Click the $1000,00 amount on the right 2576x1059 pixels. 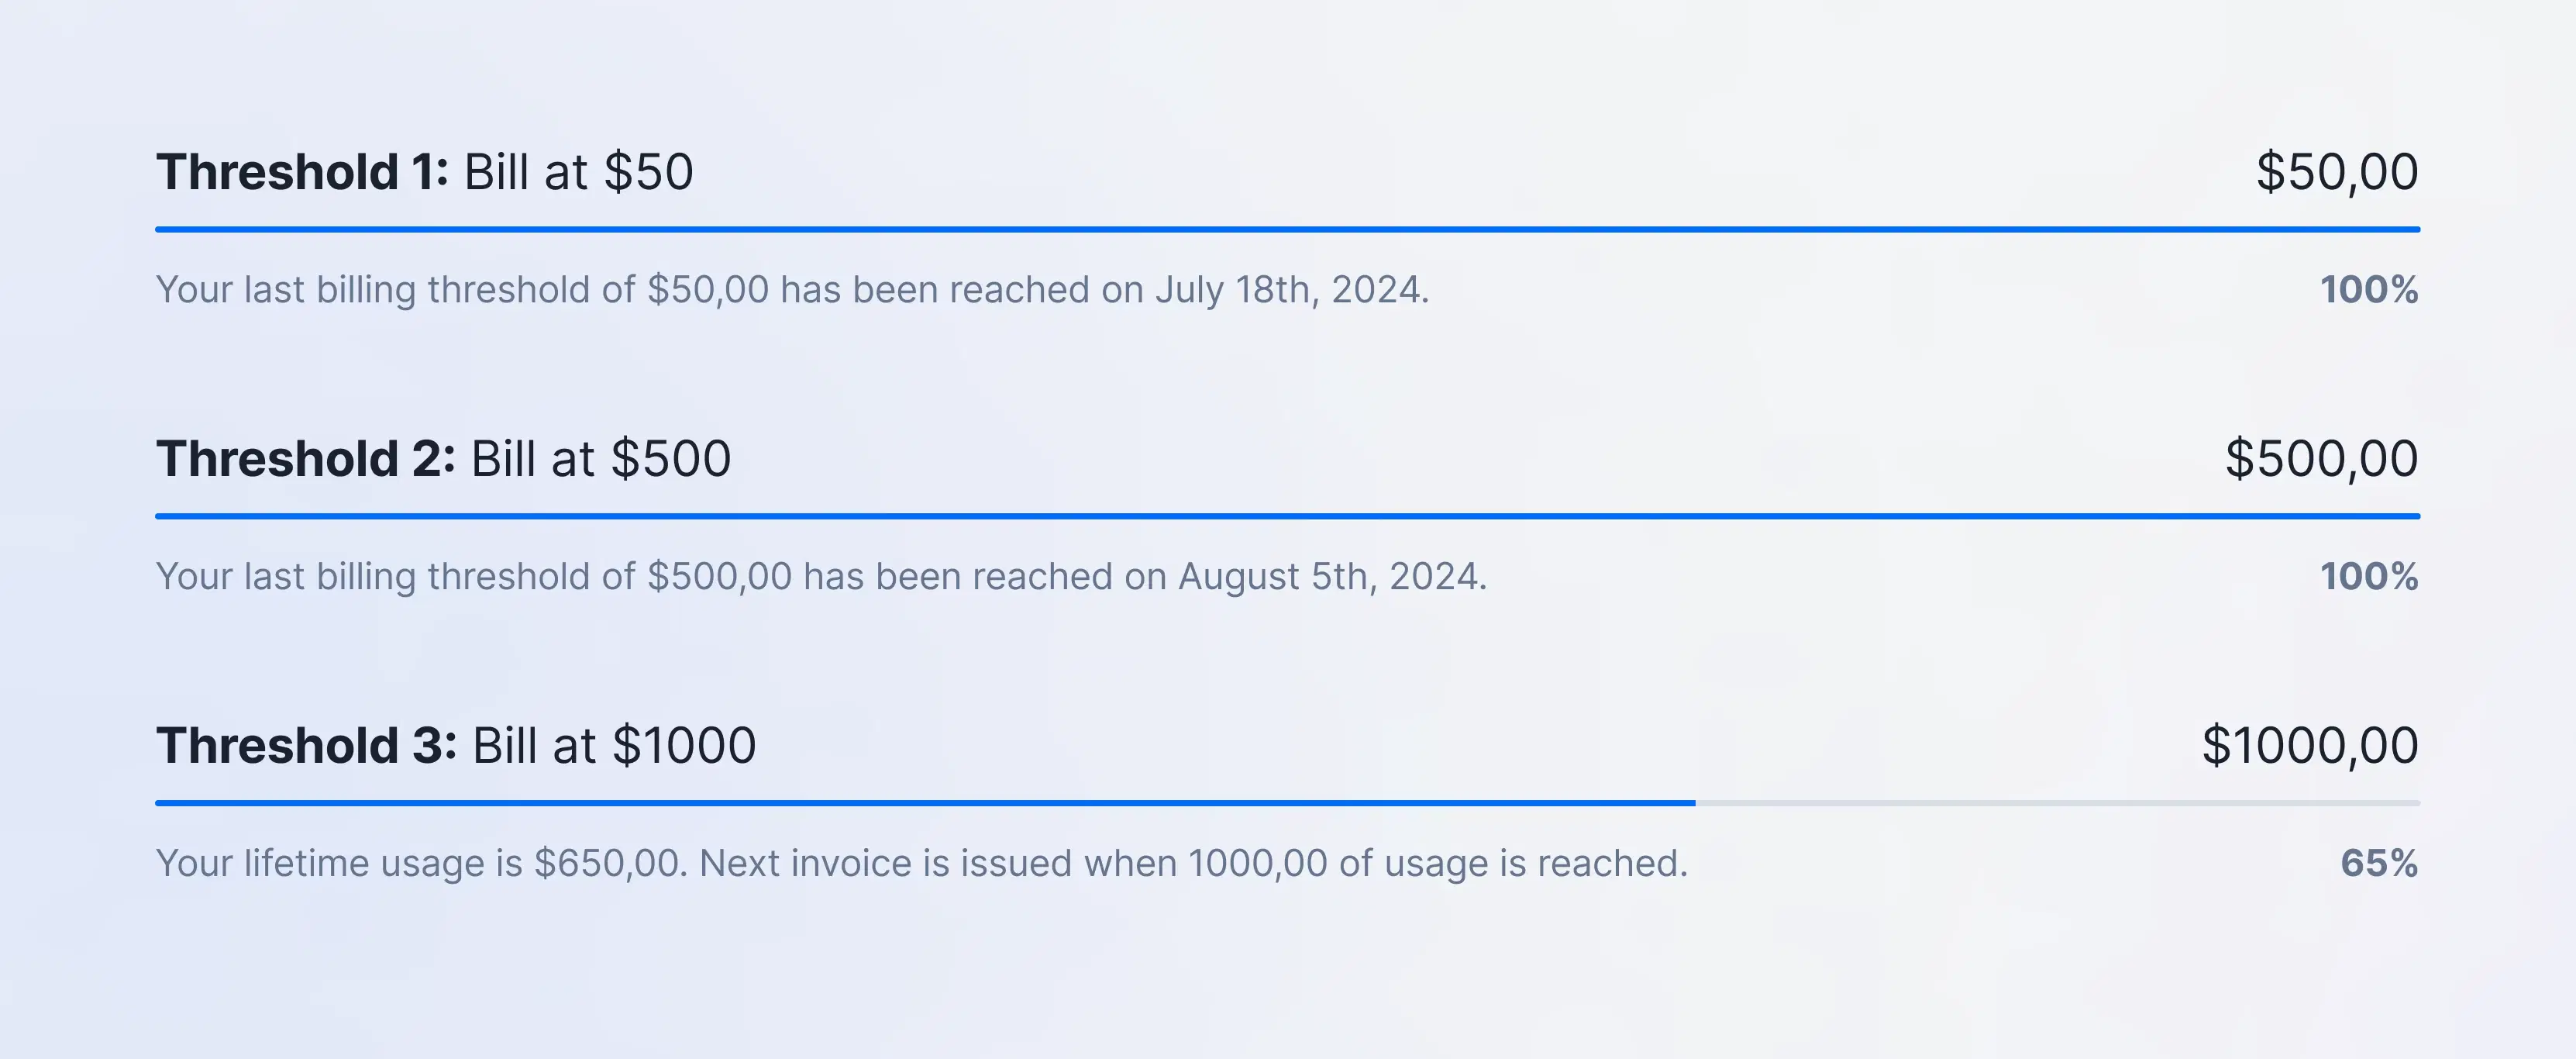(2309, 746)
